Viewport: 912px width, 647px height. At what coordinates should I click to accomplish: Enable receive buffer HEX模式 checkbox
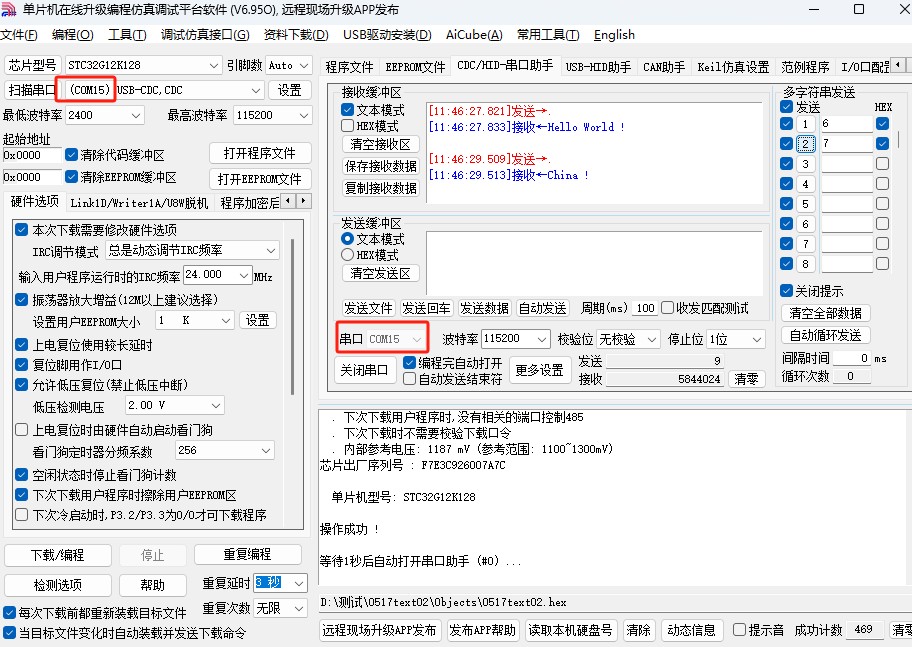point(347,126)
